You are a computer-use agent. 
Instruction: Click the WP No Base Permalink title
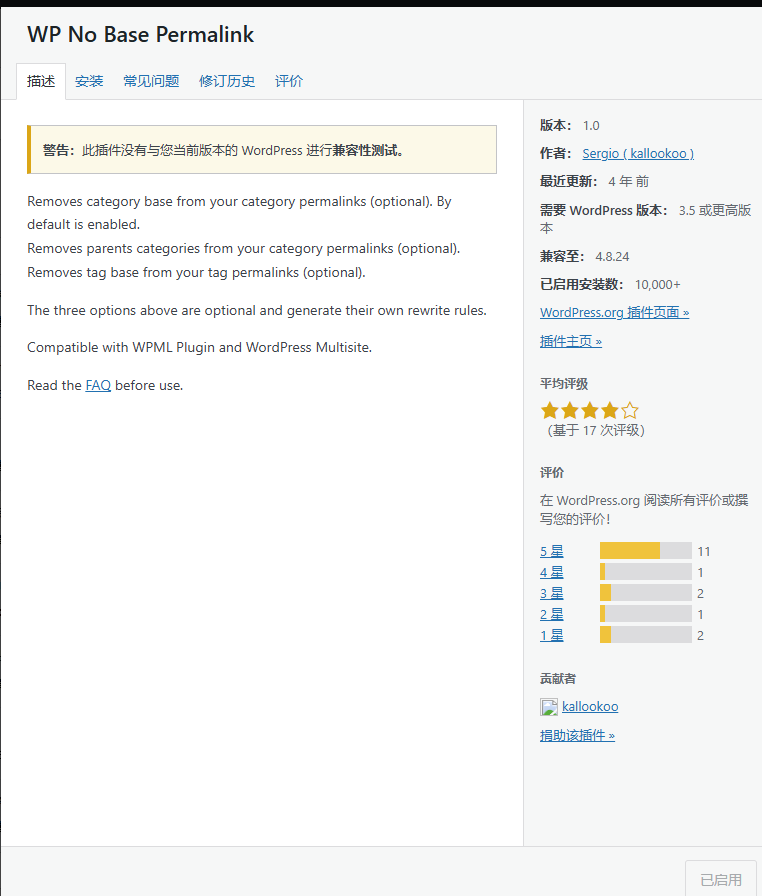(141, 34)
